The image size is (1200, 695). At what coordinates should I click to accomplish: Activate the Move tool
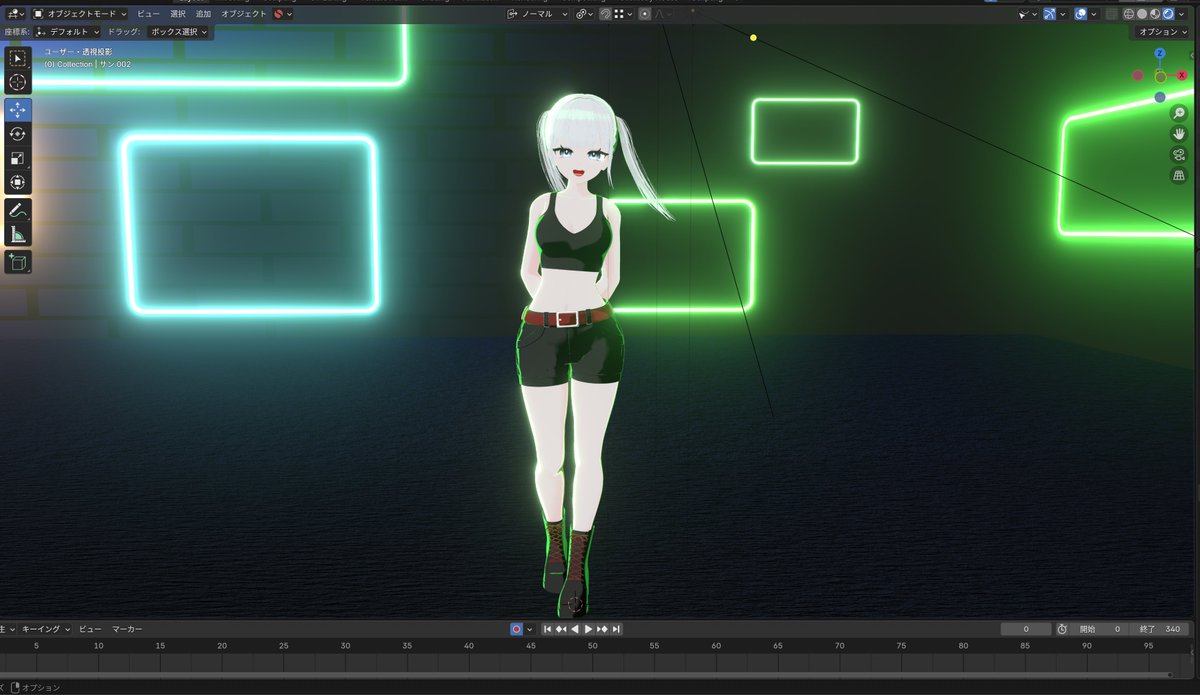point(17,110)
